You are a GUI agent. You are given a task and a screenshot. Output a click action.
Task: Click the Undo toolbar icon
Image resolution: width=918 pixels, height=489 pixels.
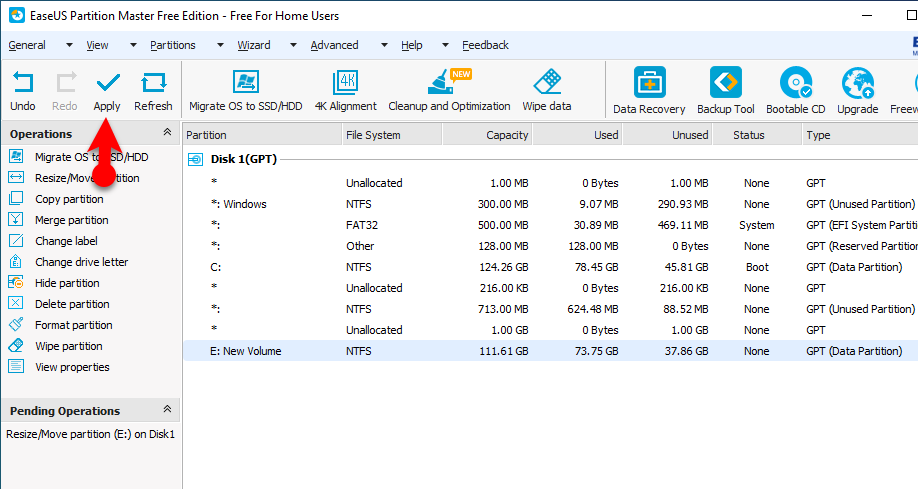[x=22, y=83]
